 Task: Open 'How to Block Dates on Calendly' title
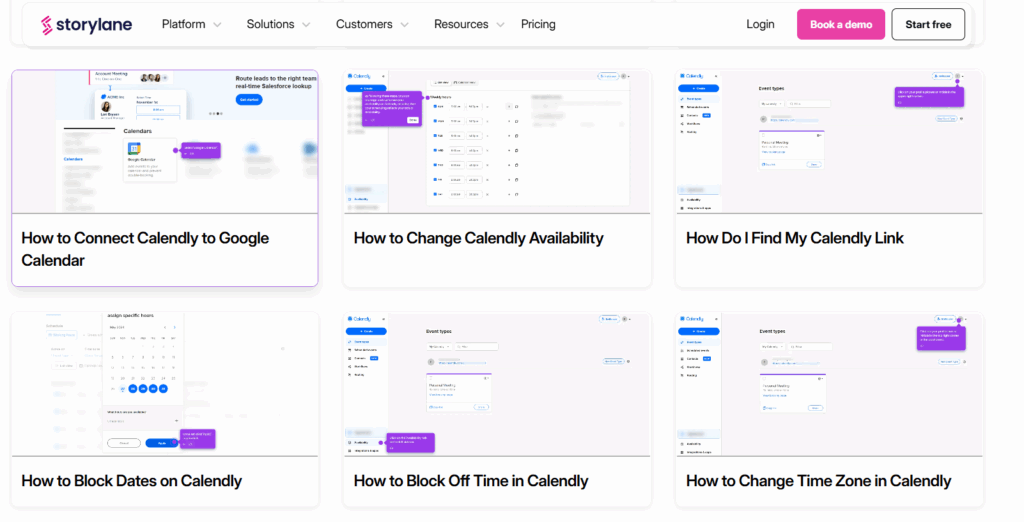132,481
